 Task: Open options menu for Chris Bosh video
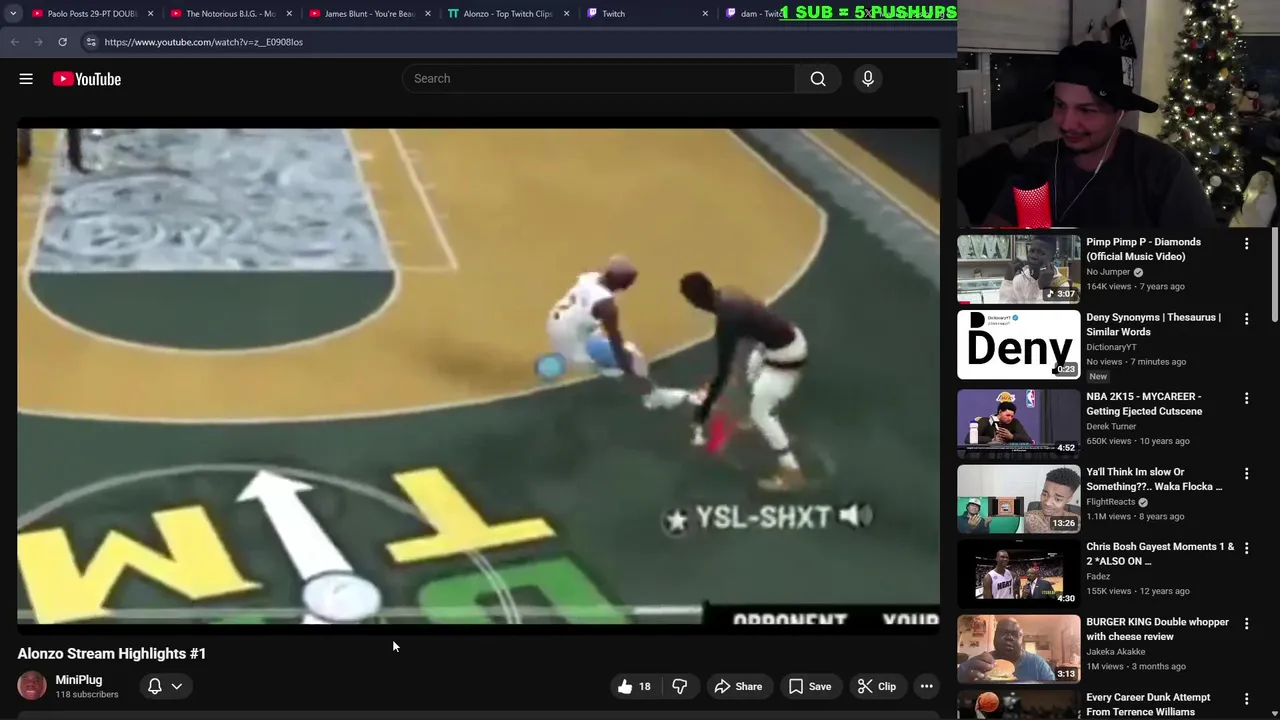pyautogui.click(x=1246, y=549)
